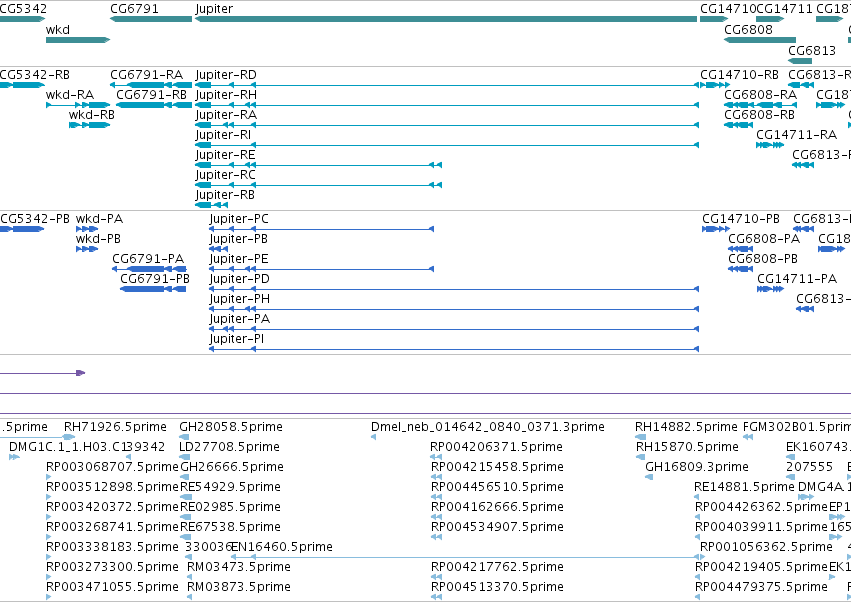Select protein Jupiter-PA
Image resolution: width=851 pixels, height=602 pixels.
point(454,329)
